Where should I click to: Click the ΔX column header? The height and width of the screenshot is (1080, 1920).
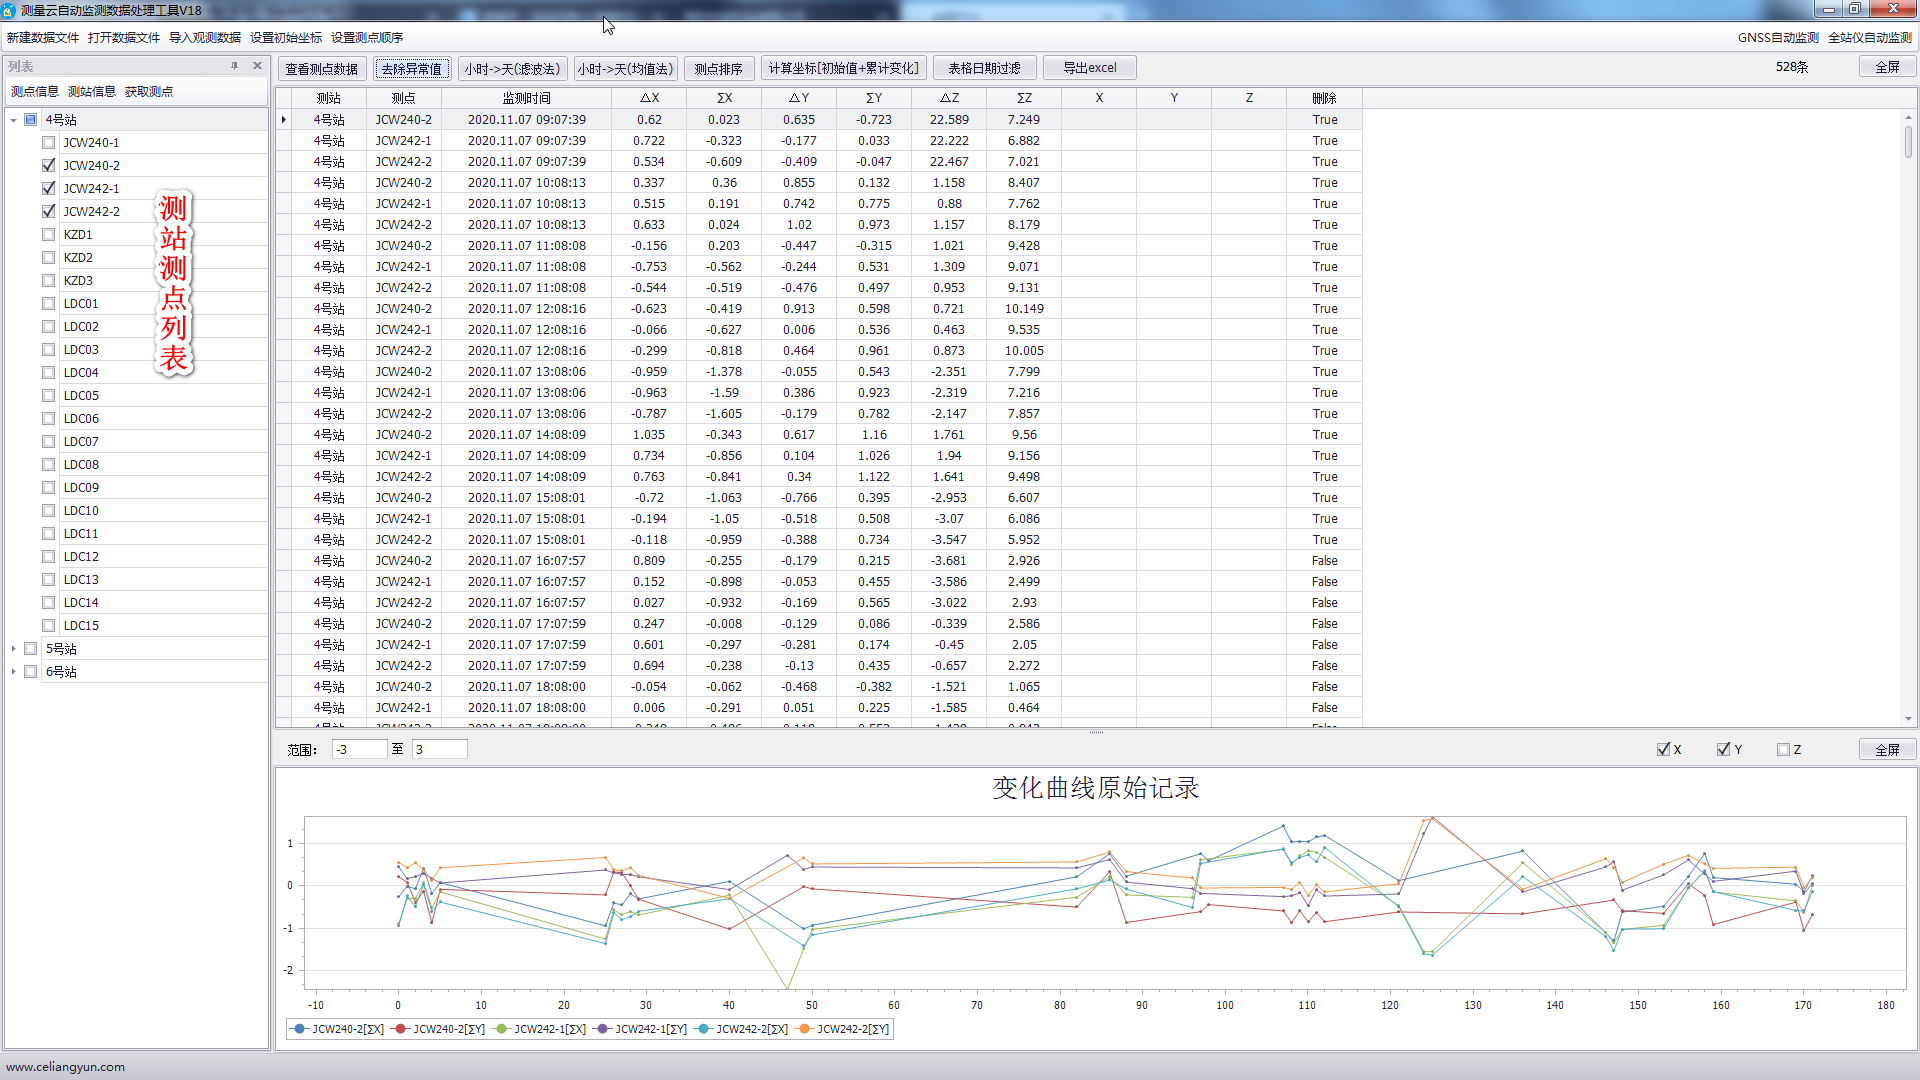click(x=649, y=99)
